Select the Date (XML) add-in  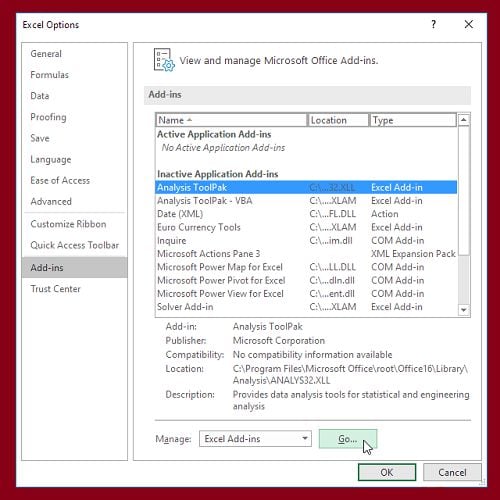306,214
